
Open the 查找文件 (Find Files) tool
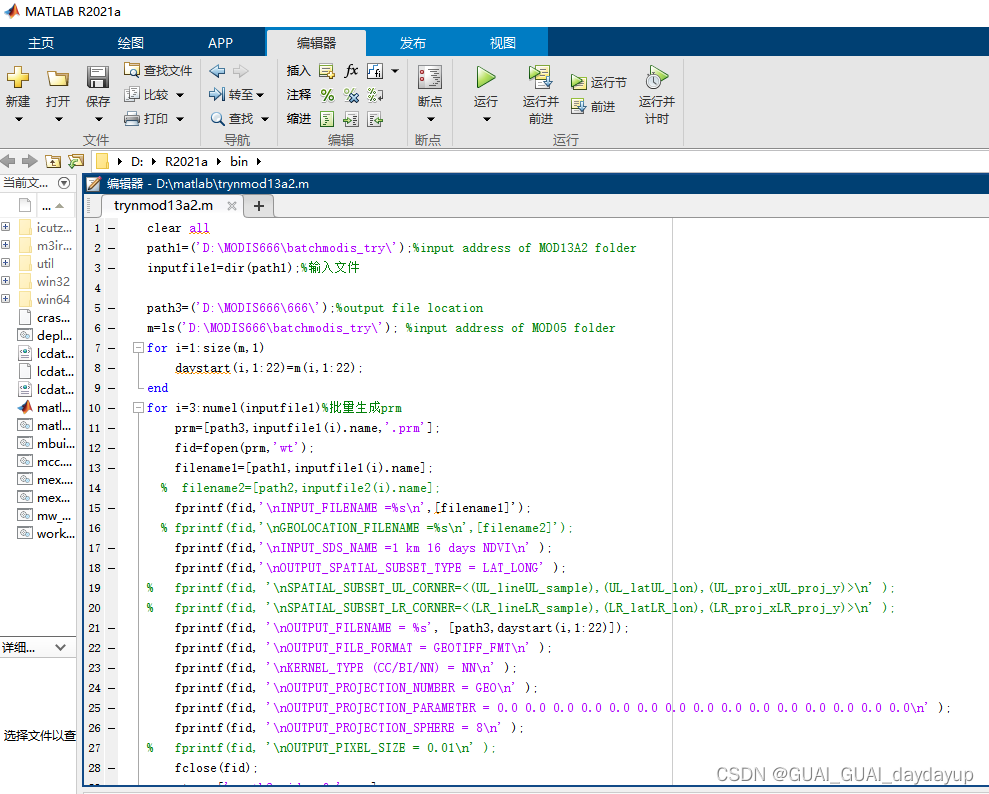point(157,71)
